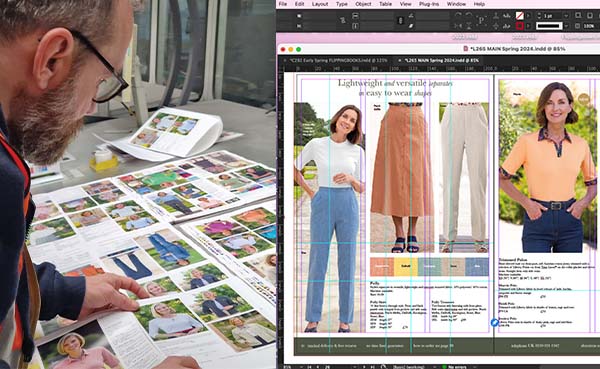Click the solid stroke style preview
The width and height of the screenshot is (600, 369).
click(549, 26)
